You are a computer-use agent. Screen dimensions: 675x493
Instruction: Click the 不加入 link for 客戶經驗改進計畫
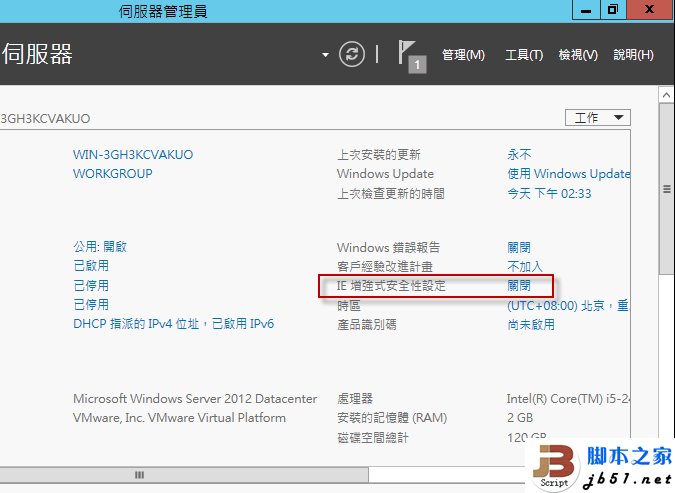[x=525, y=267]
